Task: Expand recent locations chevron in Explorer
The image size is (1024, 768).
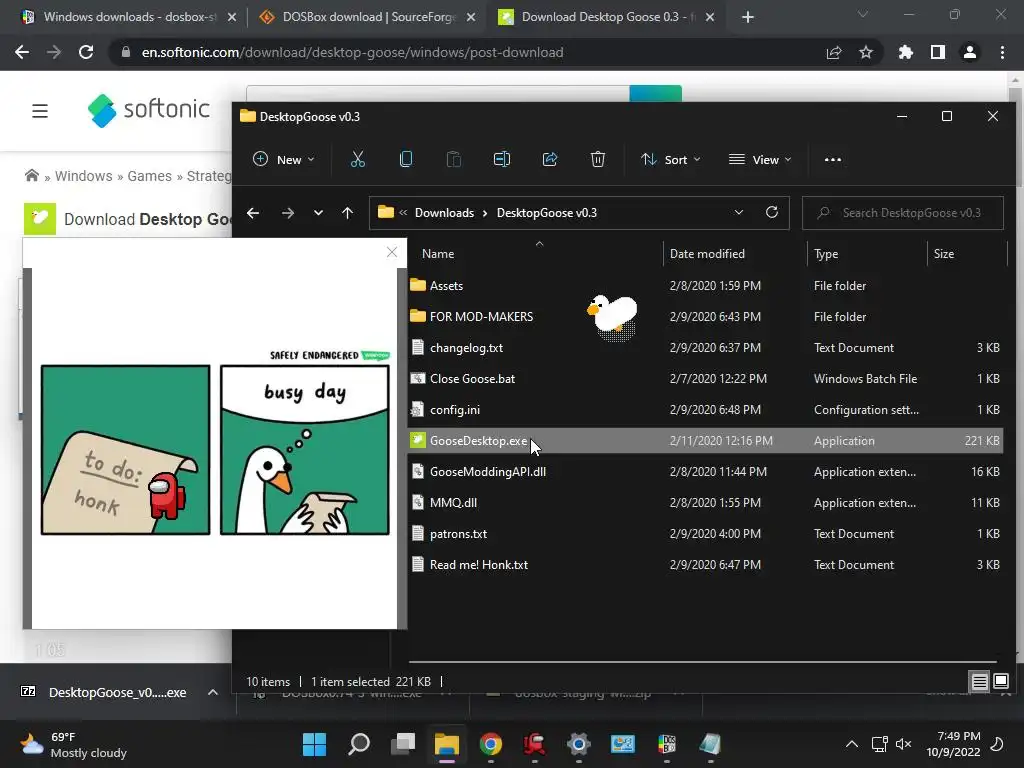Action: (318, 213)
